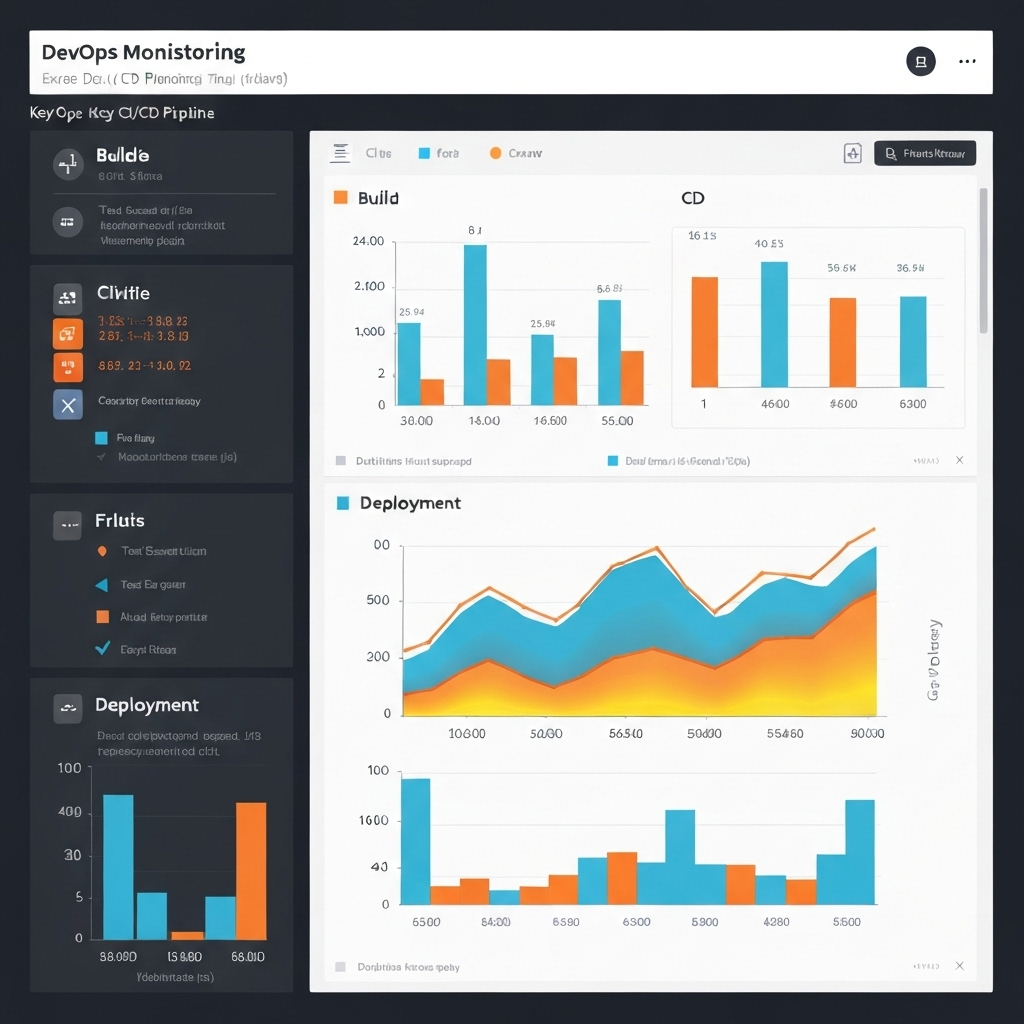Click the second orange icon above the blue X
The image size is (1024, 1024).
66,366
